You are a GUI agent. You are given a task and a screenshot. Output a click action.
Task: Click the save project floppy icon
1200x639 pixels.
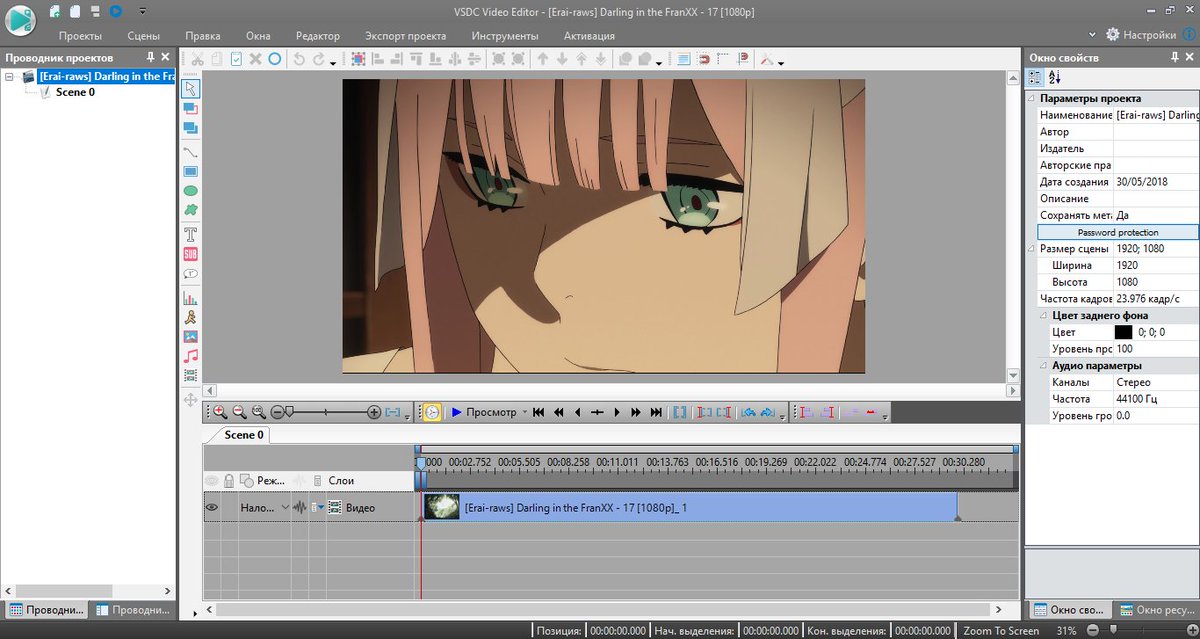click(94, 11)
